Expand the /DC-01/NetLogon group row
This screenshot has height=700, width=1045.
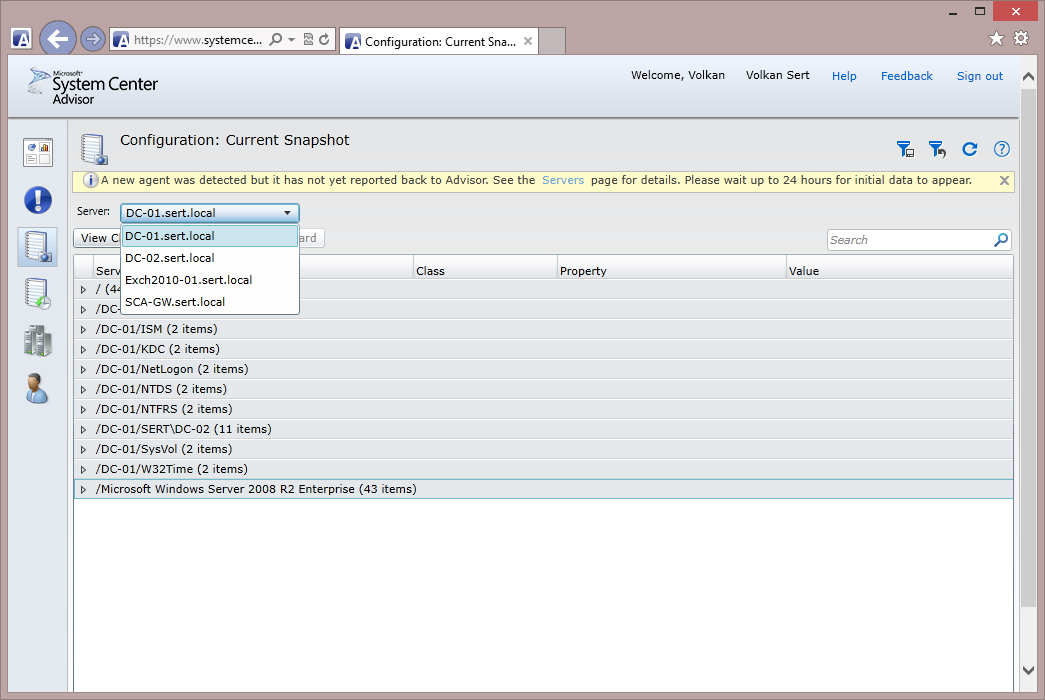[x=84, y=370]
